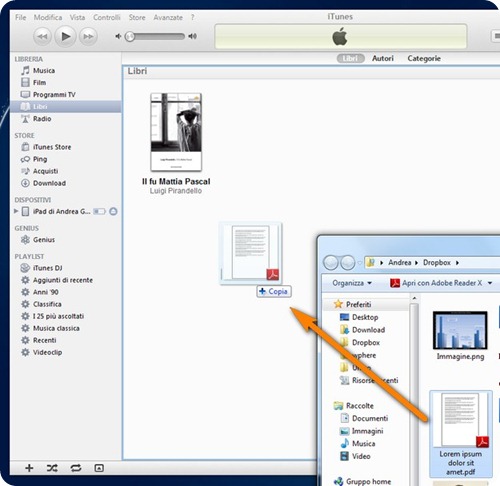Screen dimensions: 500x486
Task: Open the Videoclip playlist
Action: click(x=47, y=352)
